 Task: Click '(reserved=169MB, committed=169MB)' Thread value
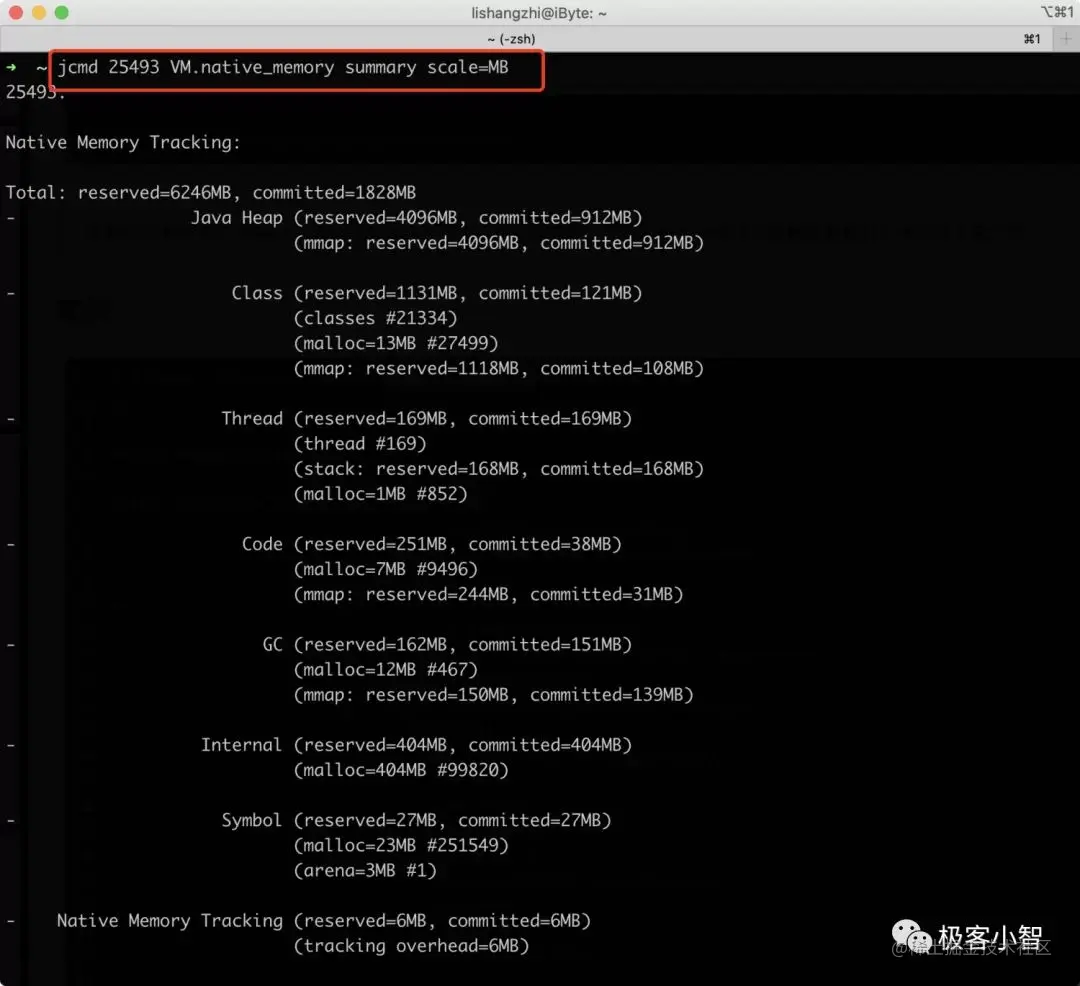(463, 419)
